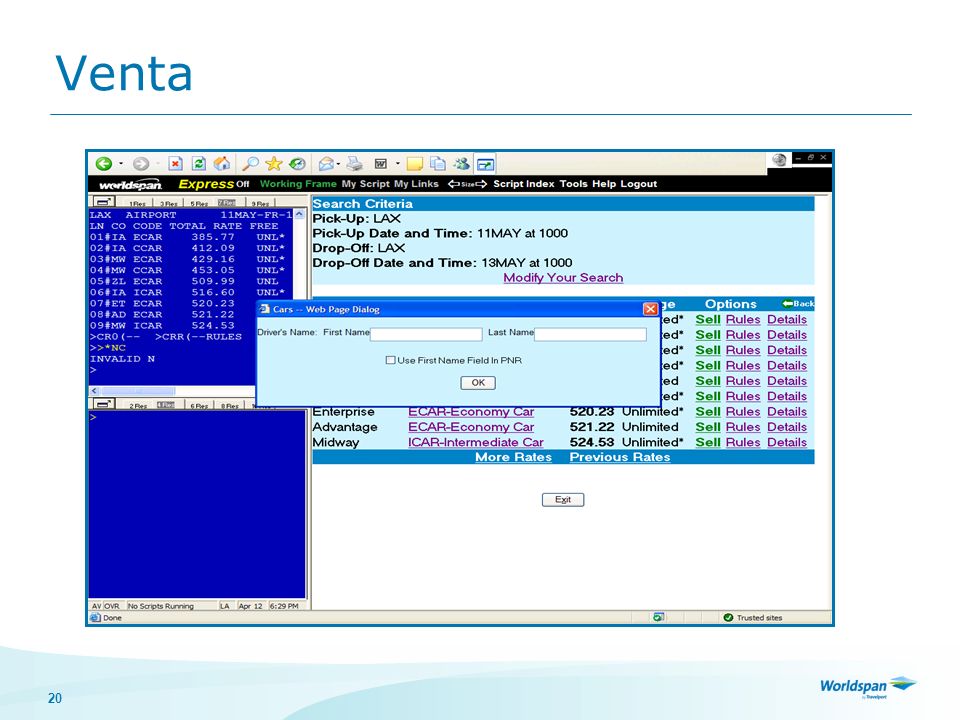Screen dimensions: 960x720
Task: Check Use First Name Field In PNR
Action: tap(390, 361)
